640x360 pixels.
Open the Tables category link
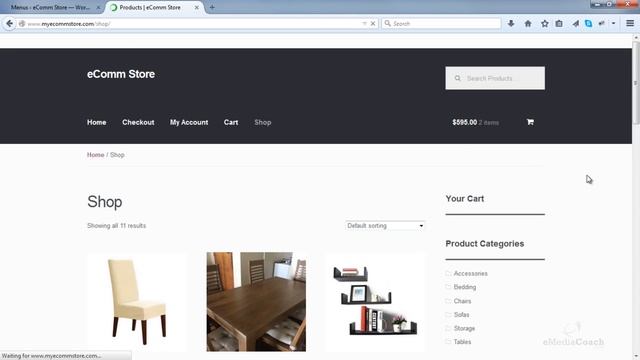[462, 342]
